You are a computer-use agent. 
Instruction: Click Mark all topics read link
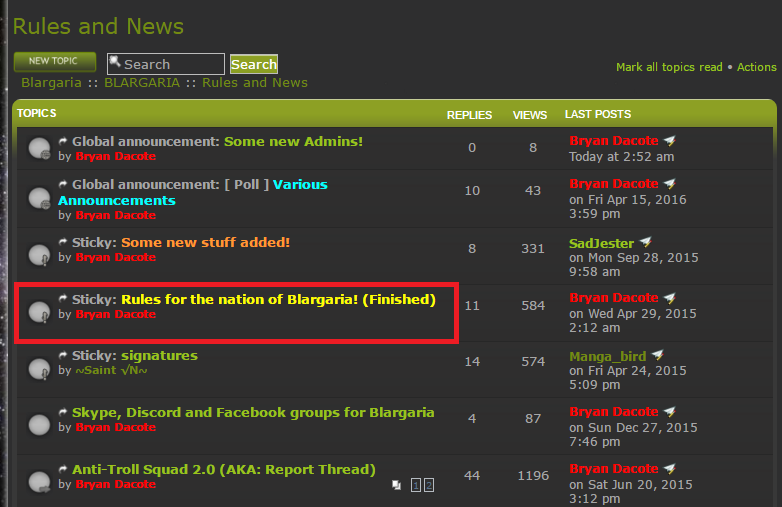point(669,67)
